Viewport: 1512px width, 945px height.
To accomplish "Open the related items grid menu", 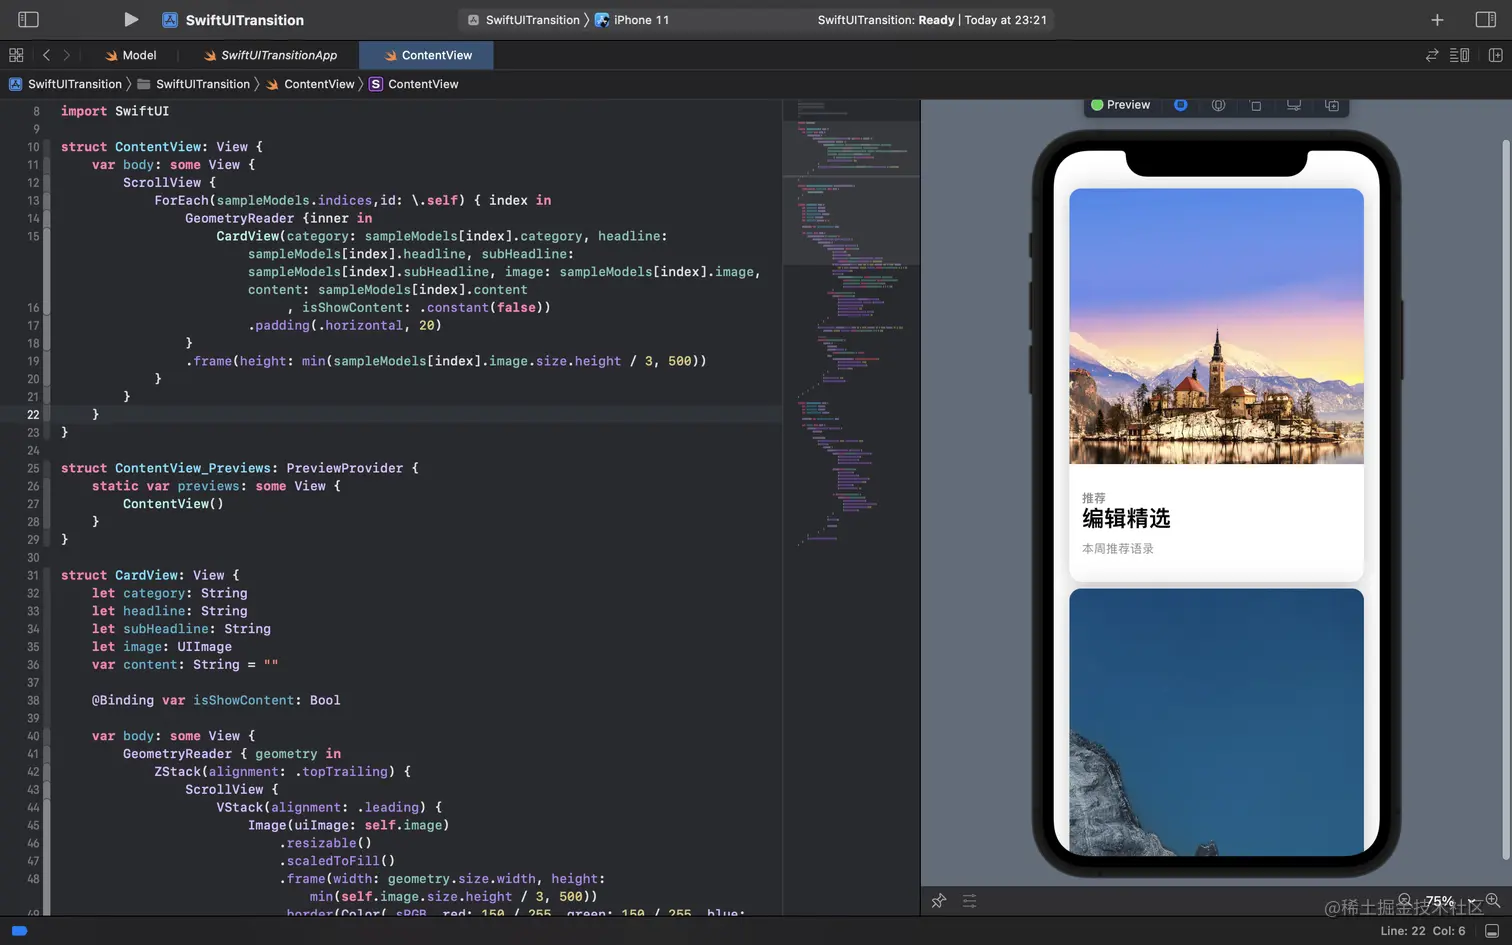I will pyautogui.click(x=16, y=55).
